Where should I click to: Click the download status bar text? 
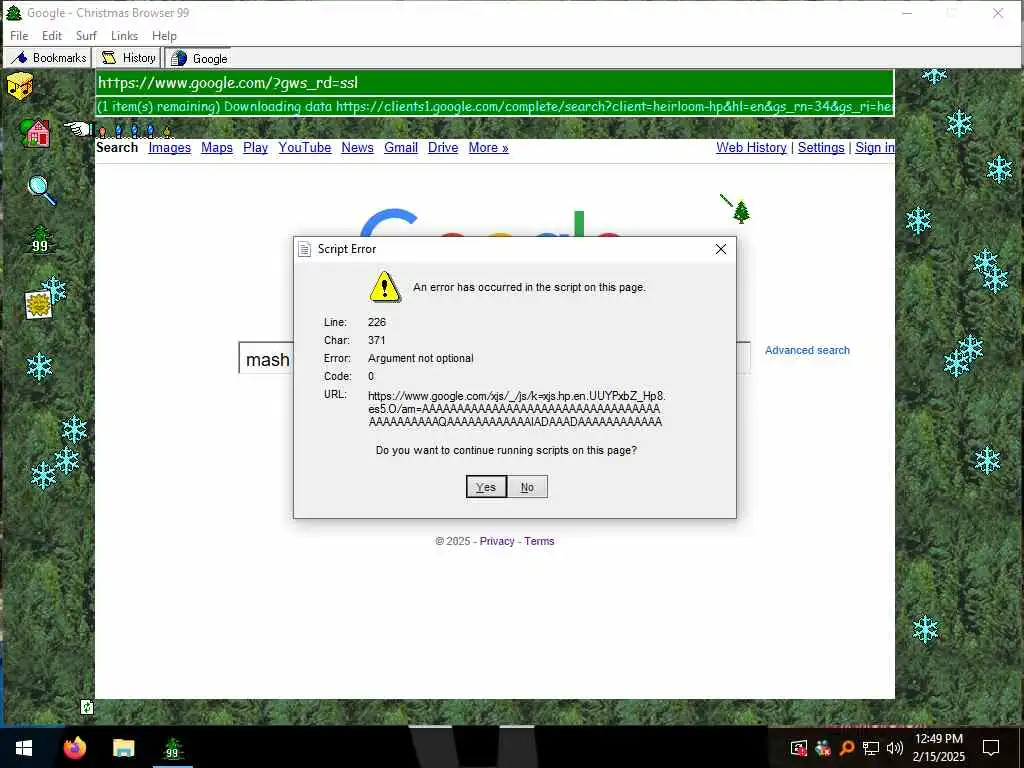[x=494, y=106]
